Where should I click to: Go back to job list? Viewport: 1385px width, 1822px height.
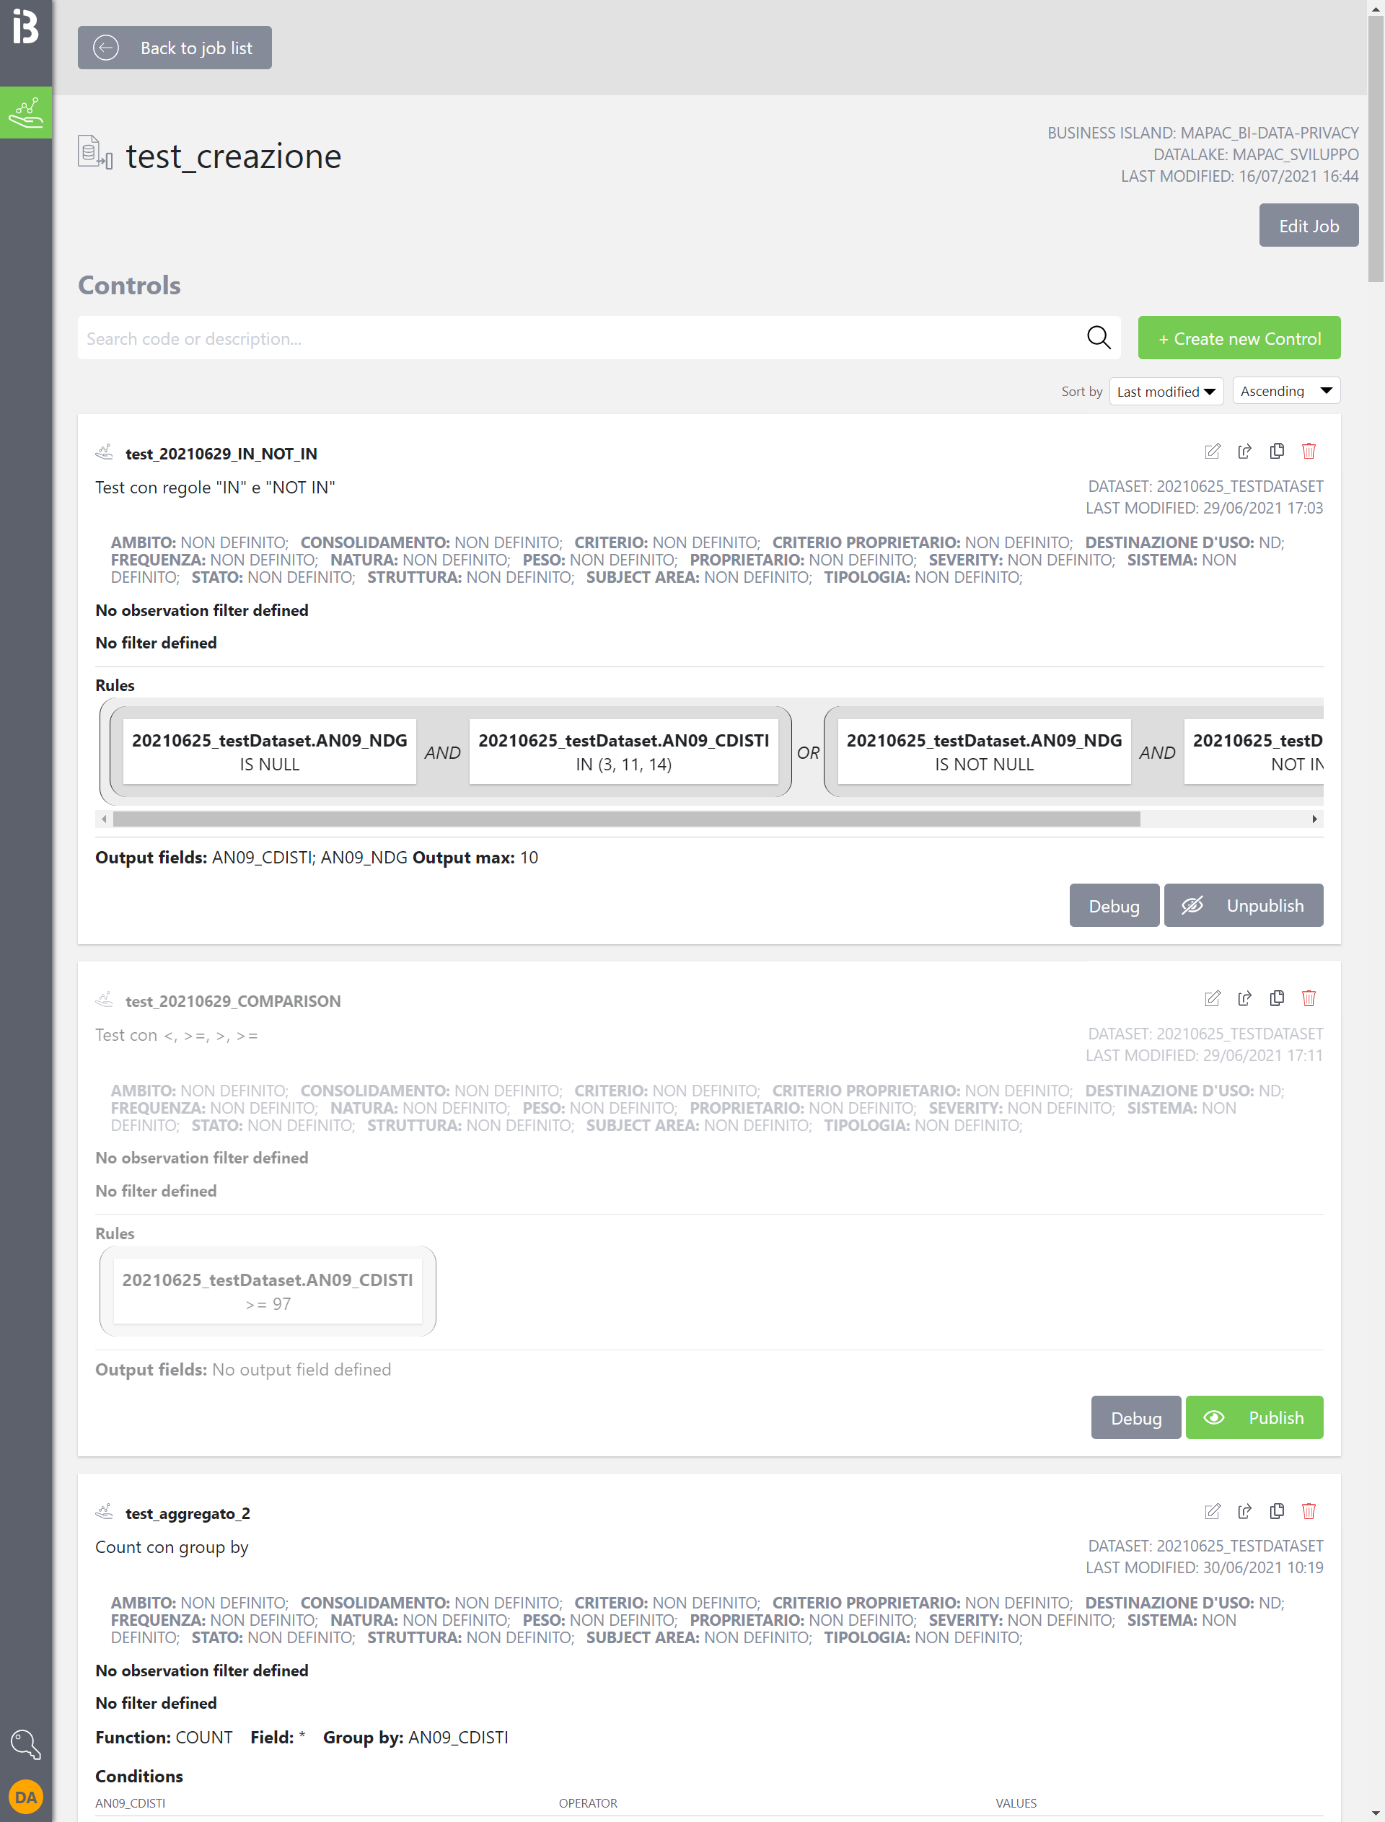[175, 48]
